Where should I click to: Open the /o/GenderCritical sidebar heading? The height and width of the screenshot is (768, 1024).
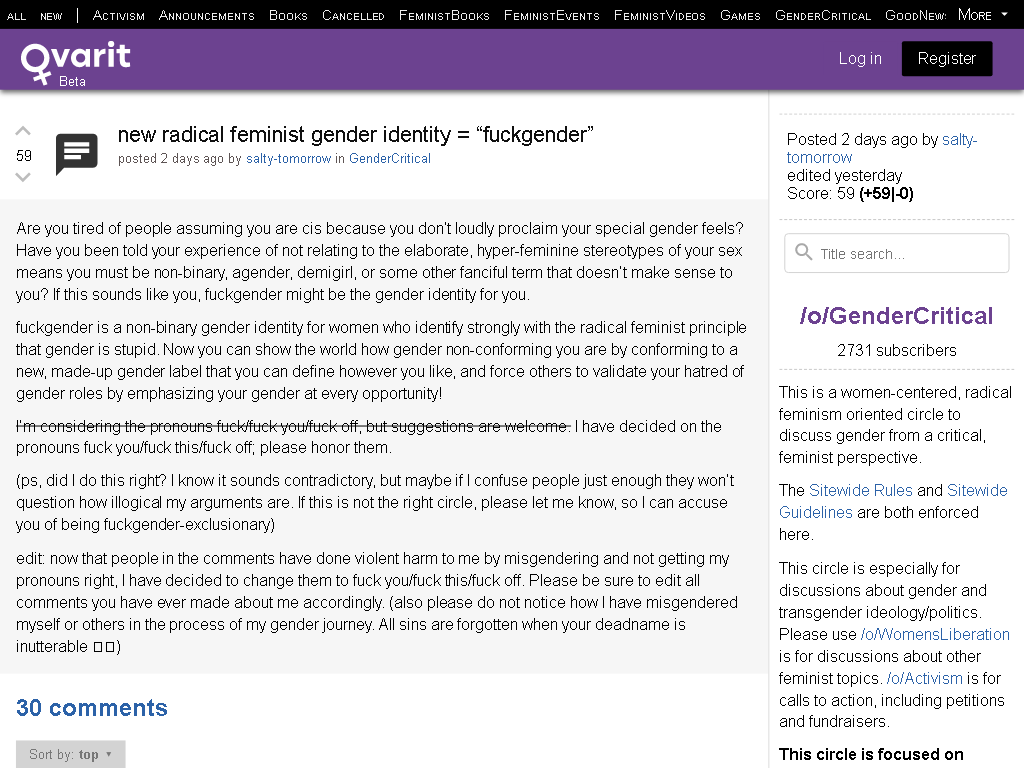(897, 316)
